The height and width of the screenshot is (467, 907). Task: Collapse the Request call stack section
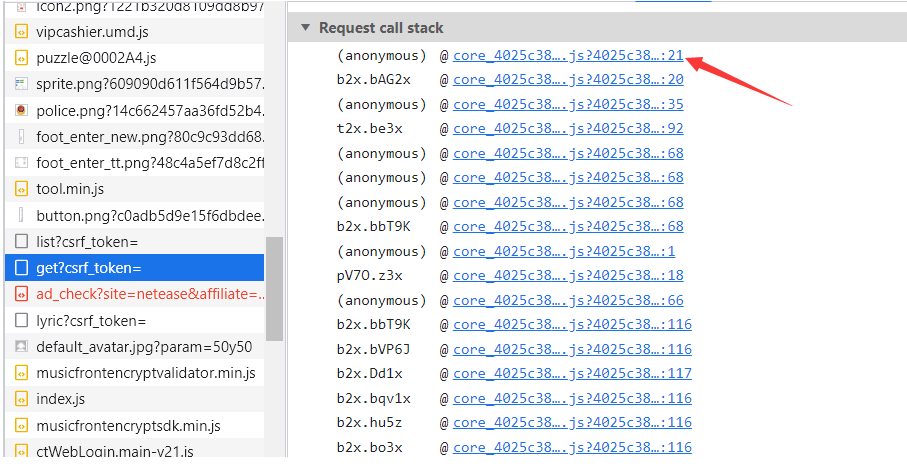[305, 28]
